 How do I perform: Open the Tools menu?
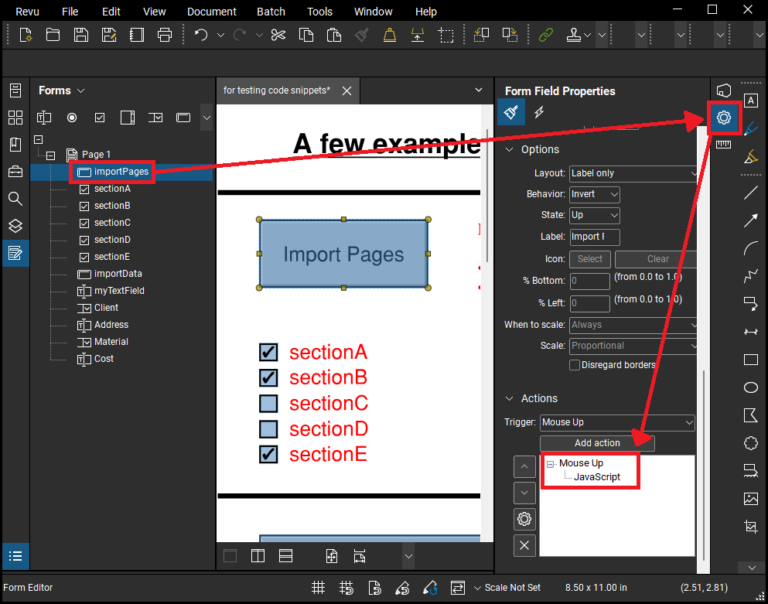click(320, 11)
